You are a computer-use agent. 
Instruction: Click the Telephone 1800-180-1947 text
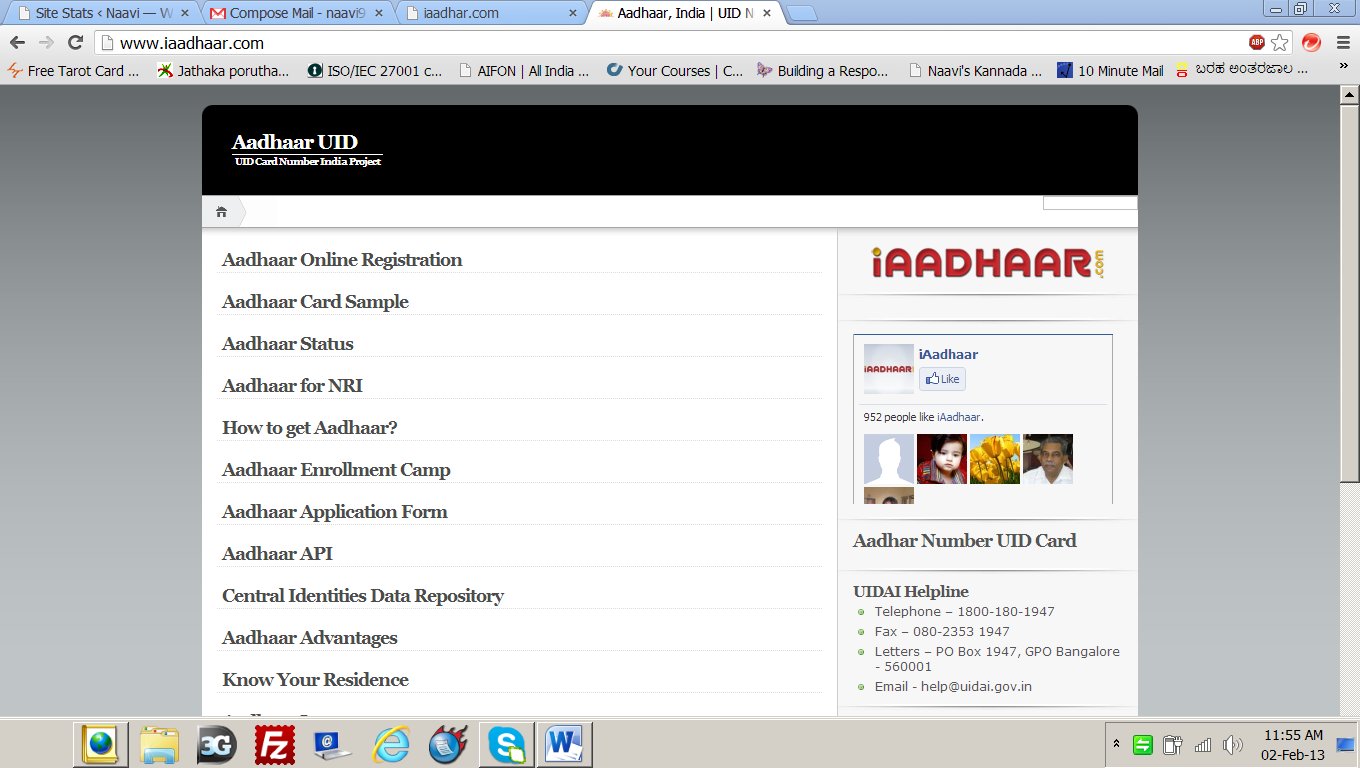click(964, 612)
